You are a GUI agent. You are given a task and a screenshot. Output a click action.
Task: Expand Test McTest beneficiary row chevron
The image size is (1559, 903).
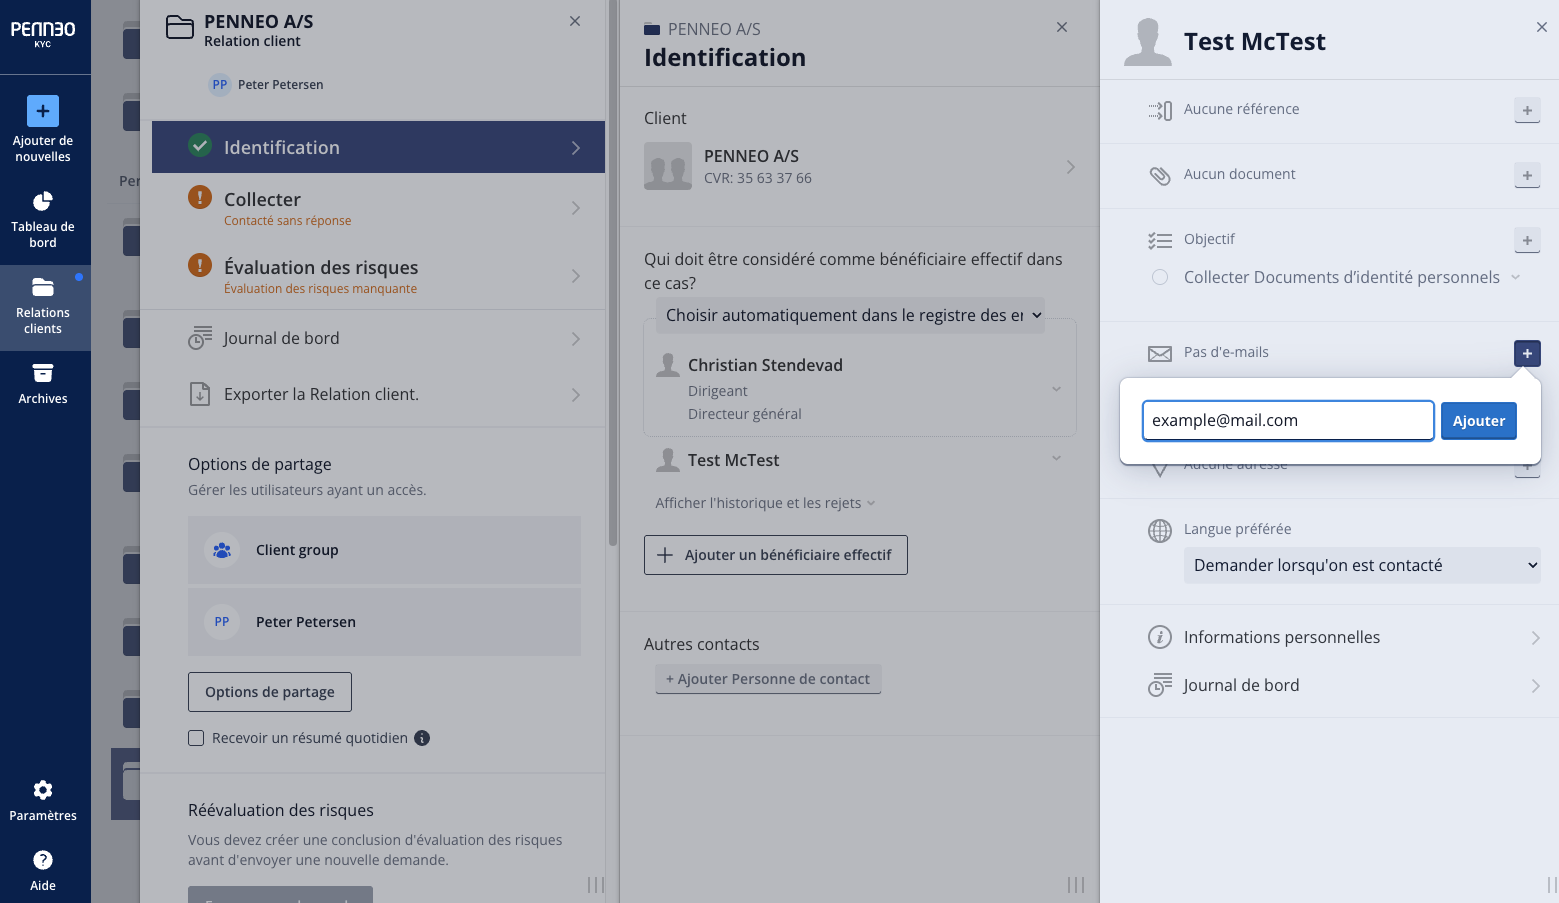tap(1056, 458)
